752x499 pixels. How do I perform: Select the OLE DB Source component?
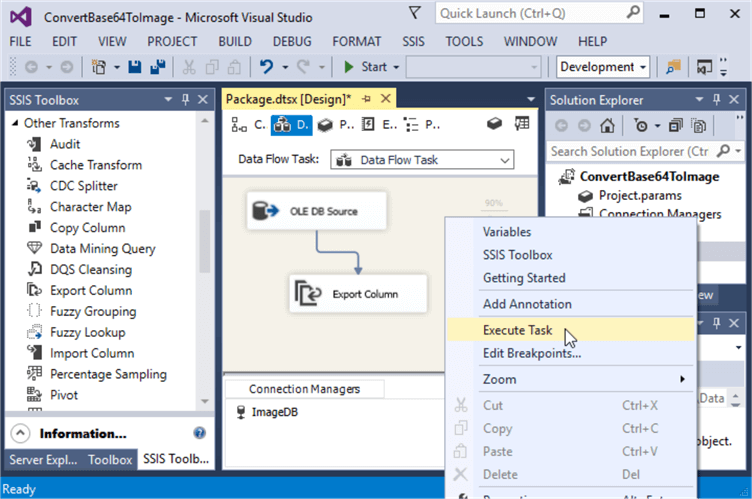[x=317, y=211]
